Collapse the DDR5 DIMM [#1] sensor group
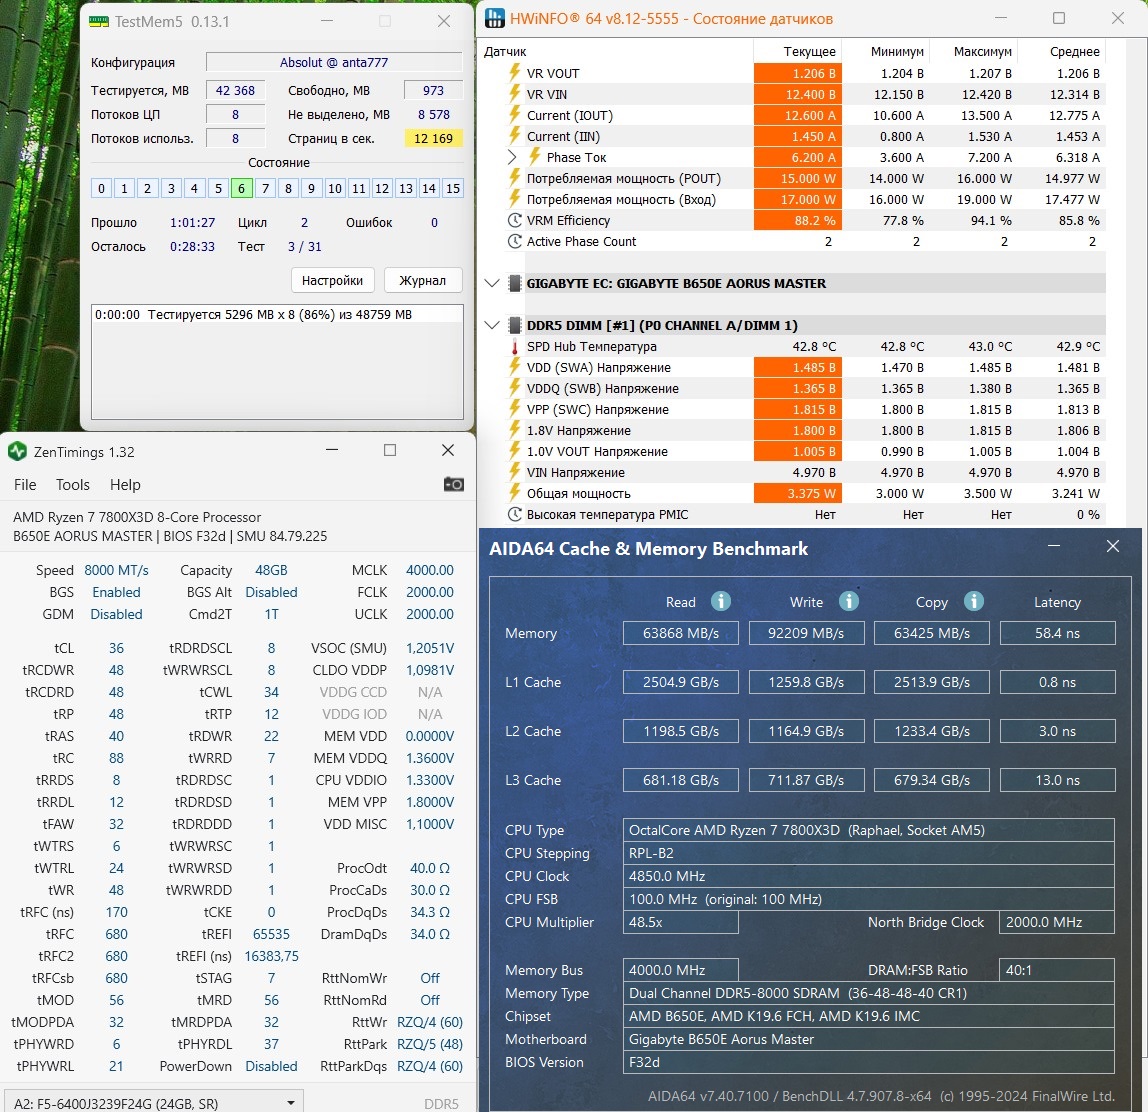Viewport: 1148px width, 1112px height. click(492, 325)
